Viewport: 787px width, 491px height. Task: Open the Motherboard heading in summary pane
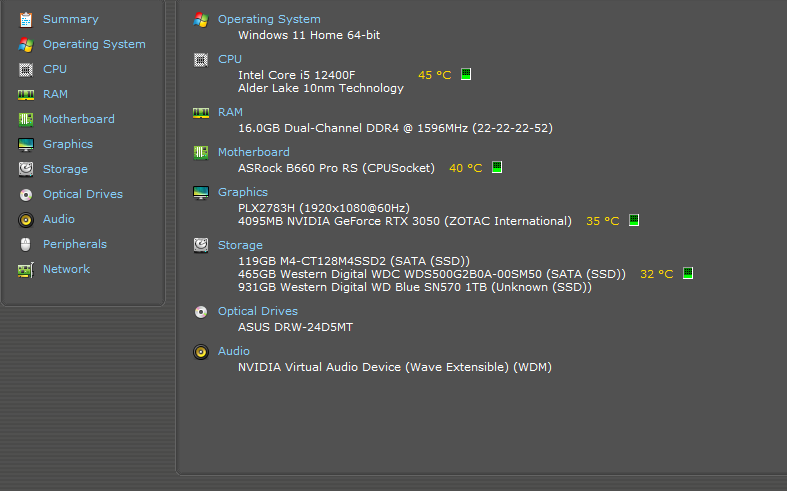[253, 152]
